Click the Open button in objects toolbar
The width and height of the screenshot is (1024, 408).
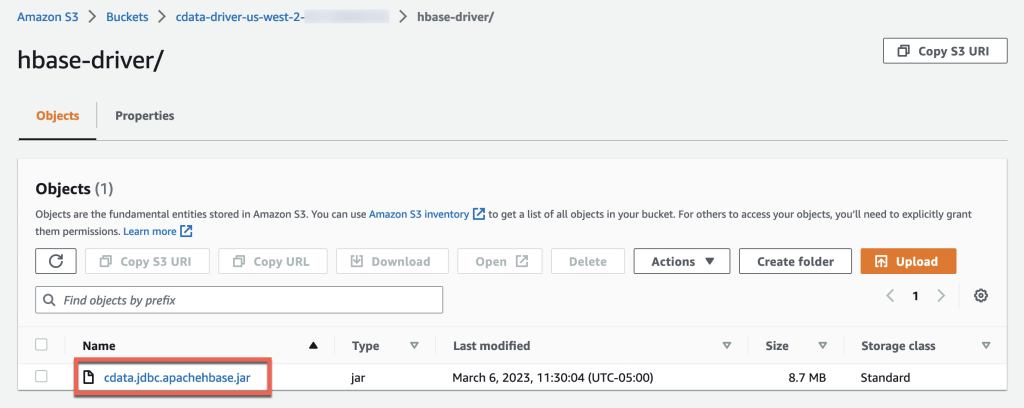(499, 261)
